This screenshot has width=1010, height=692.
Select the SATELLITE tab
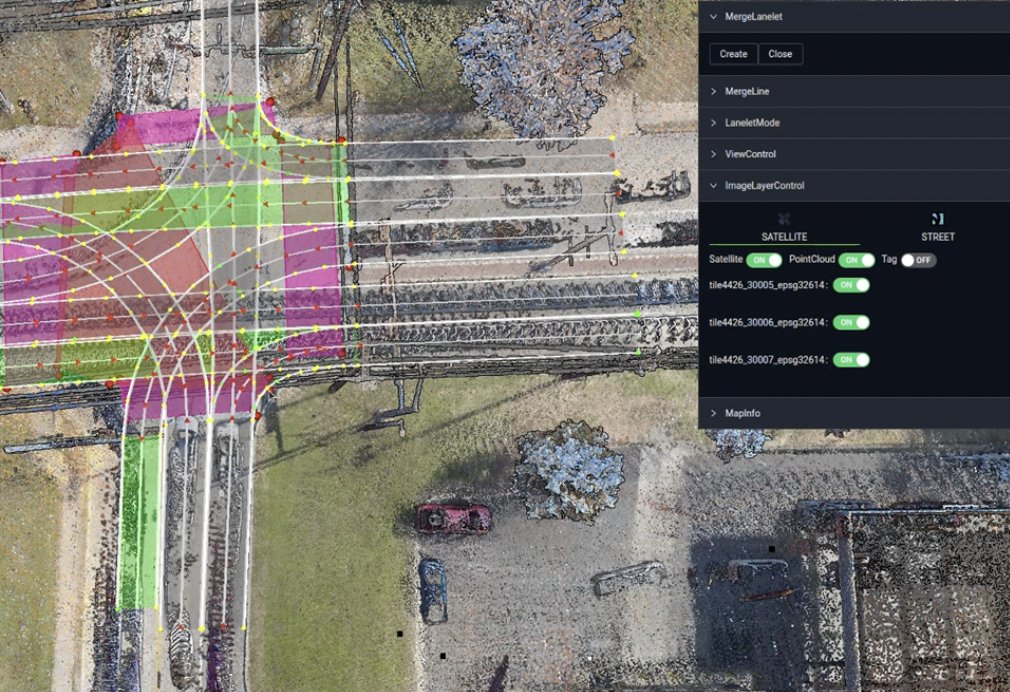coord(784,237)
